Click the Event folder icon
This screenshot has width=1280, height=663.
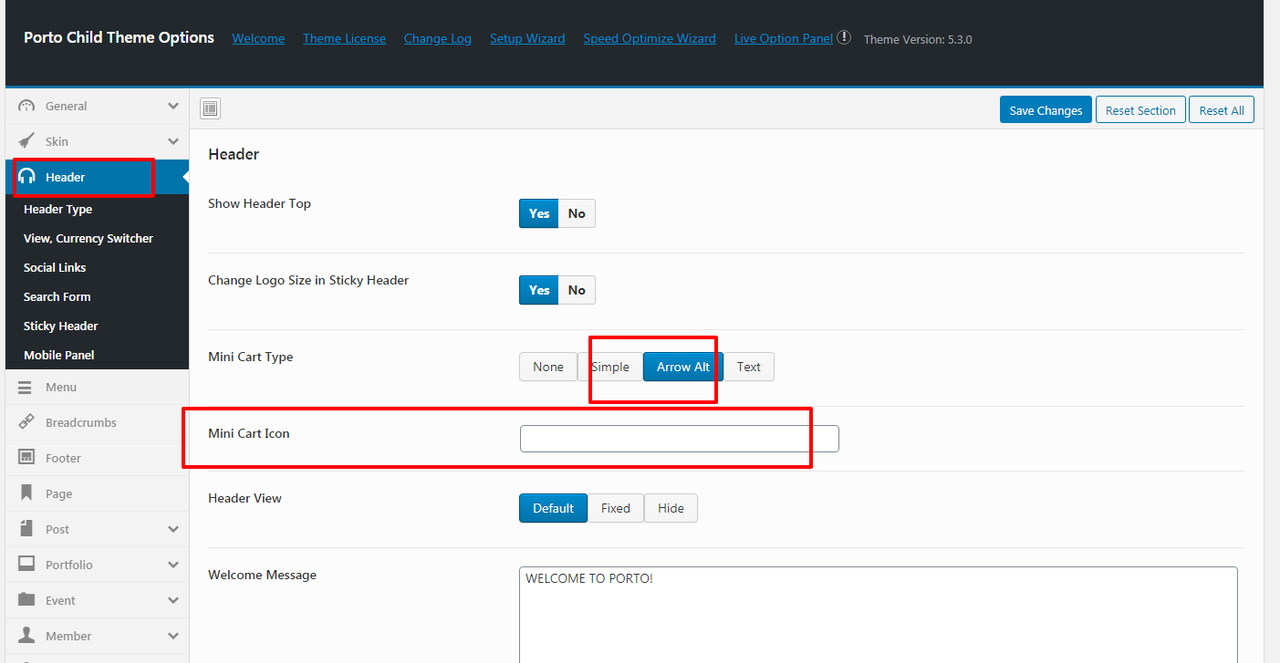coord(27,600)
